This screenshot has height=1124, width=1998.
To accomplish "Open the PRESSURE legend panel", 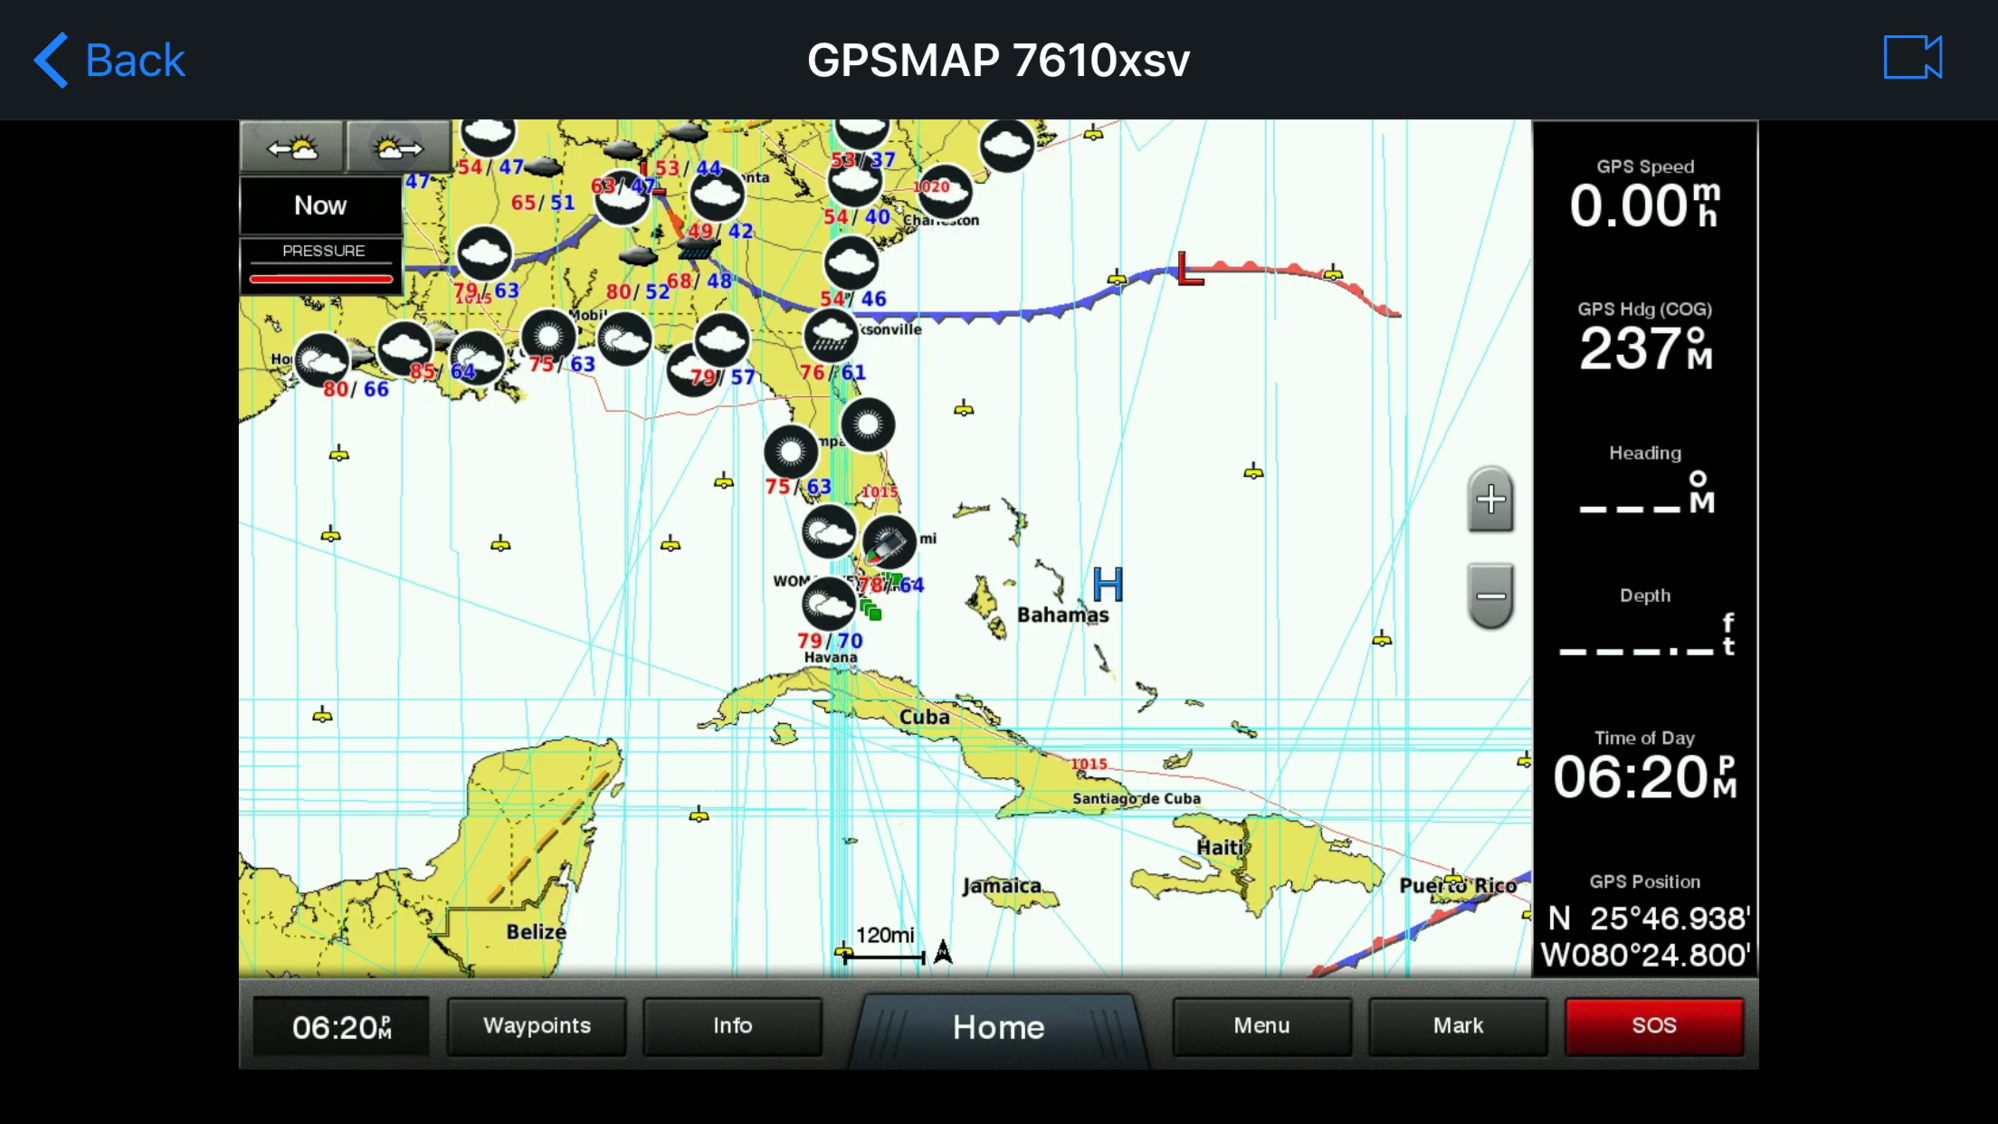I will pyautogui.click(x=321, y=265).
